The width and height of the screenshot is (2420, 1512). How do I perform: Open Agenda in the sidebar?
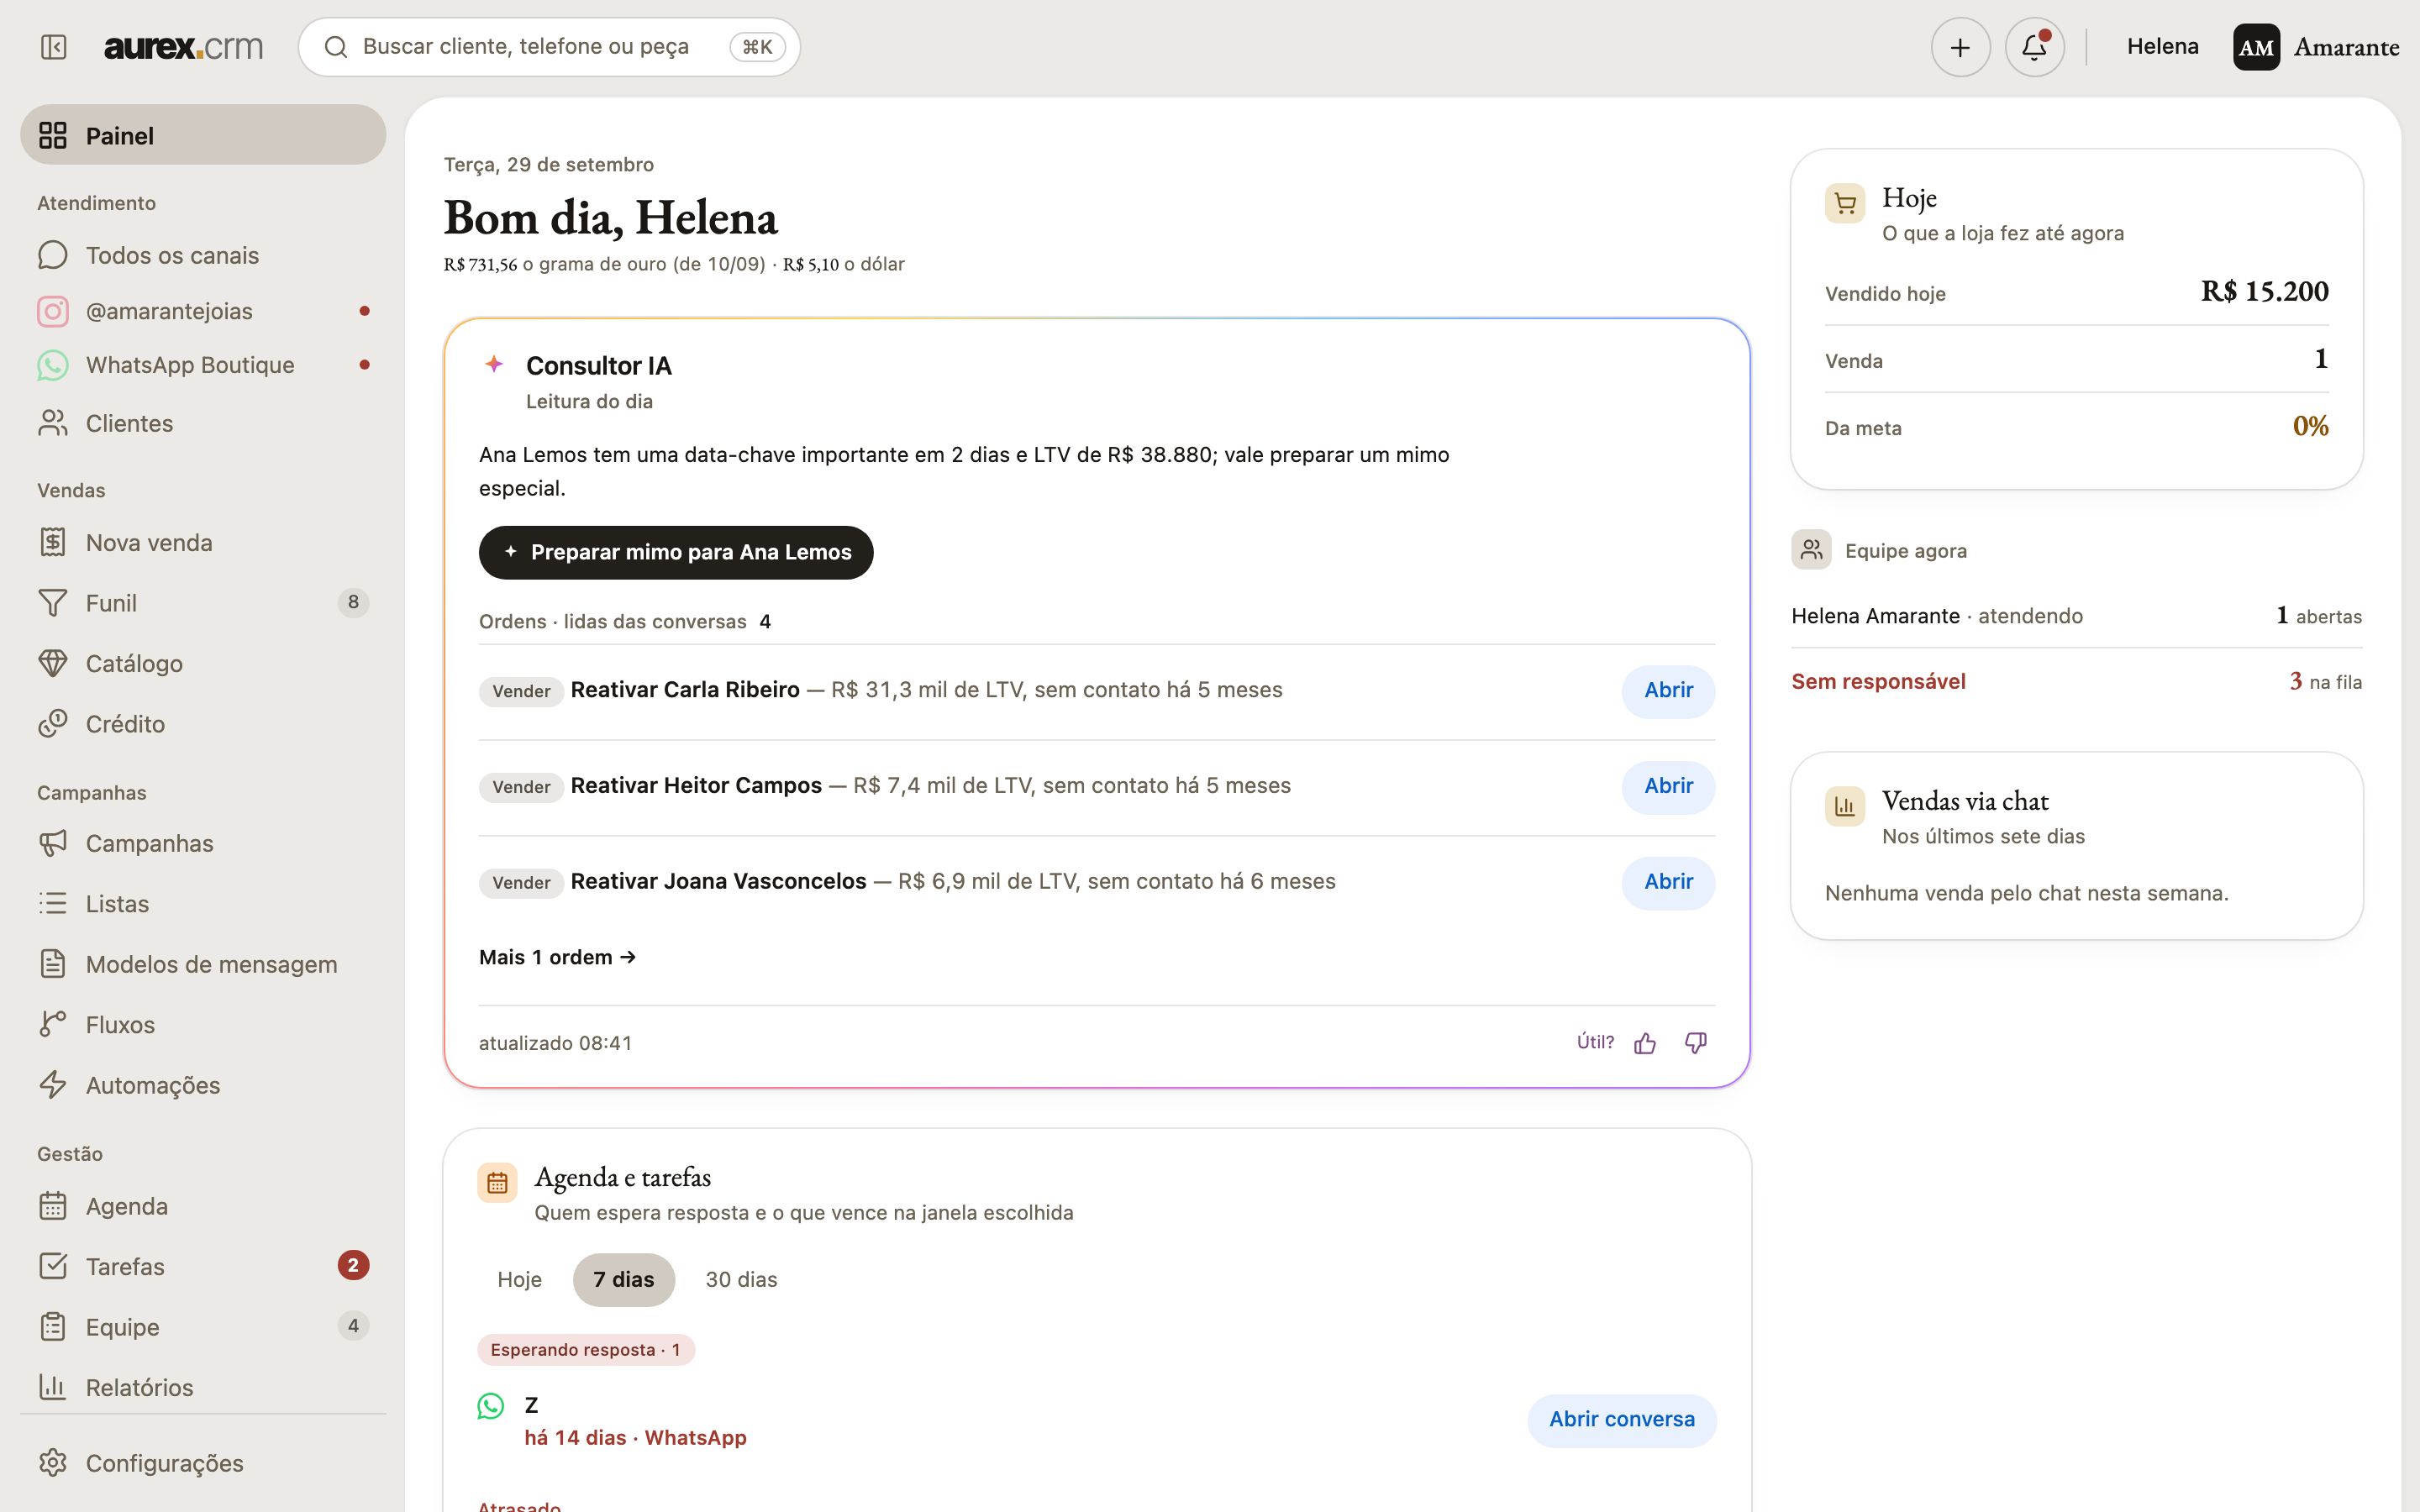click(x=203, y=1206)
